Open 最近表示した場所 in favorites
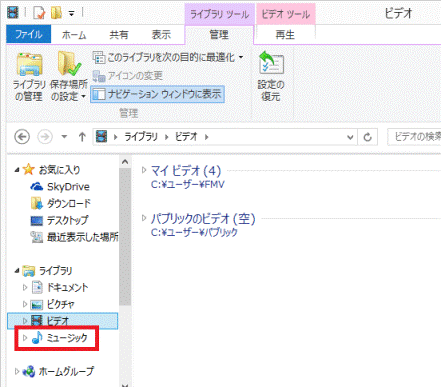 [x=83, y=237]
